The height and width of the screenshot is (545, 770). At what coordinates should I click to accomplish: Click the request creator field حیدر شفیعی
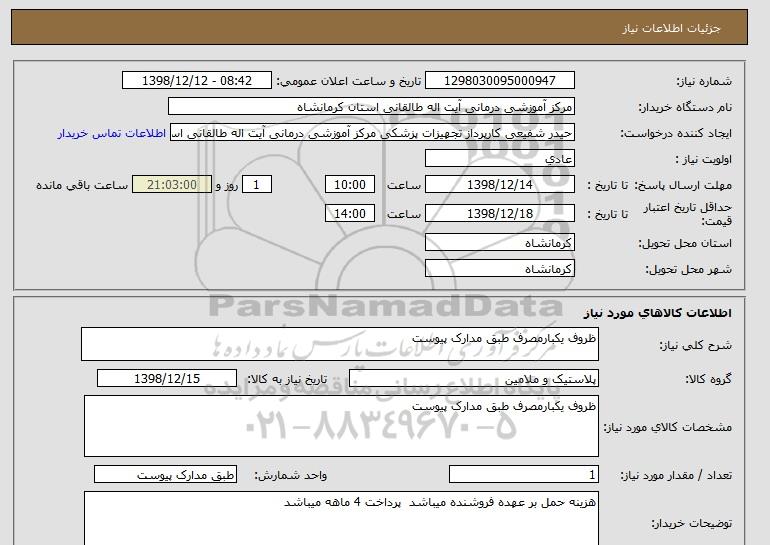(372, 133)
